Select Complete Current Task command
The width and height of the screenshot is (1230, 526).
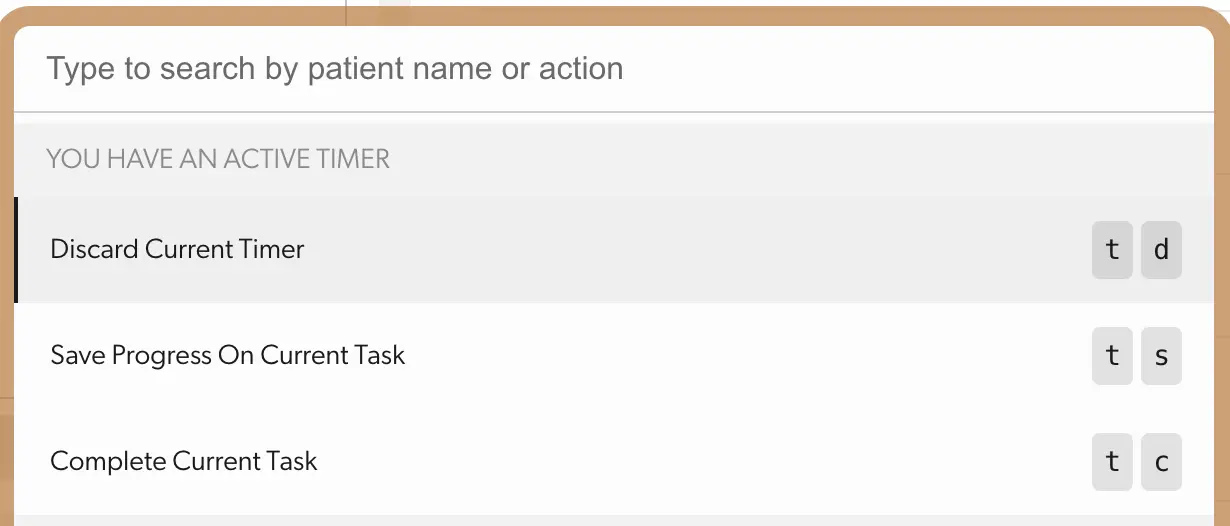(x=183, y=461)
